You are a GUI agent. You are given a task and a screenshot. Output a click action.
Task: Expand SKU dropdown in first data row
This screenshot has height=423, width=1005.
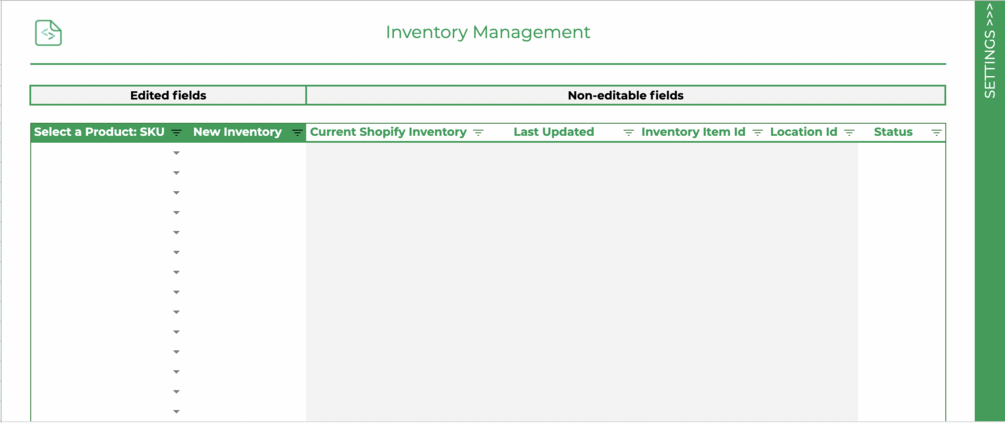click(x=177, y=153)
